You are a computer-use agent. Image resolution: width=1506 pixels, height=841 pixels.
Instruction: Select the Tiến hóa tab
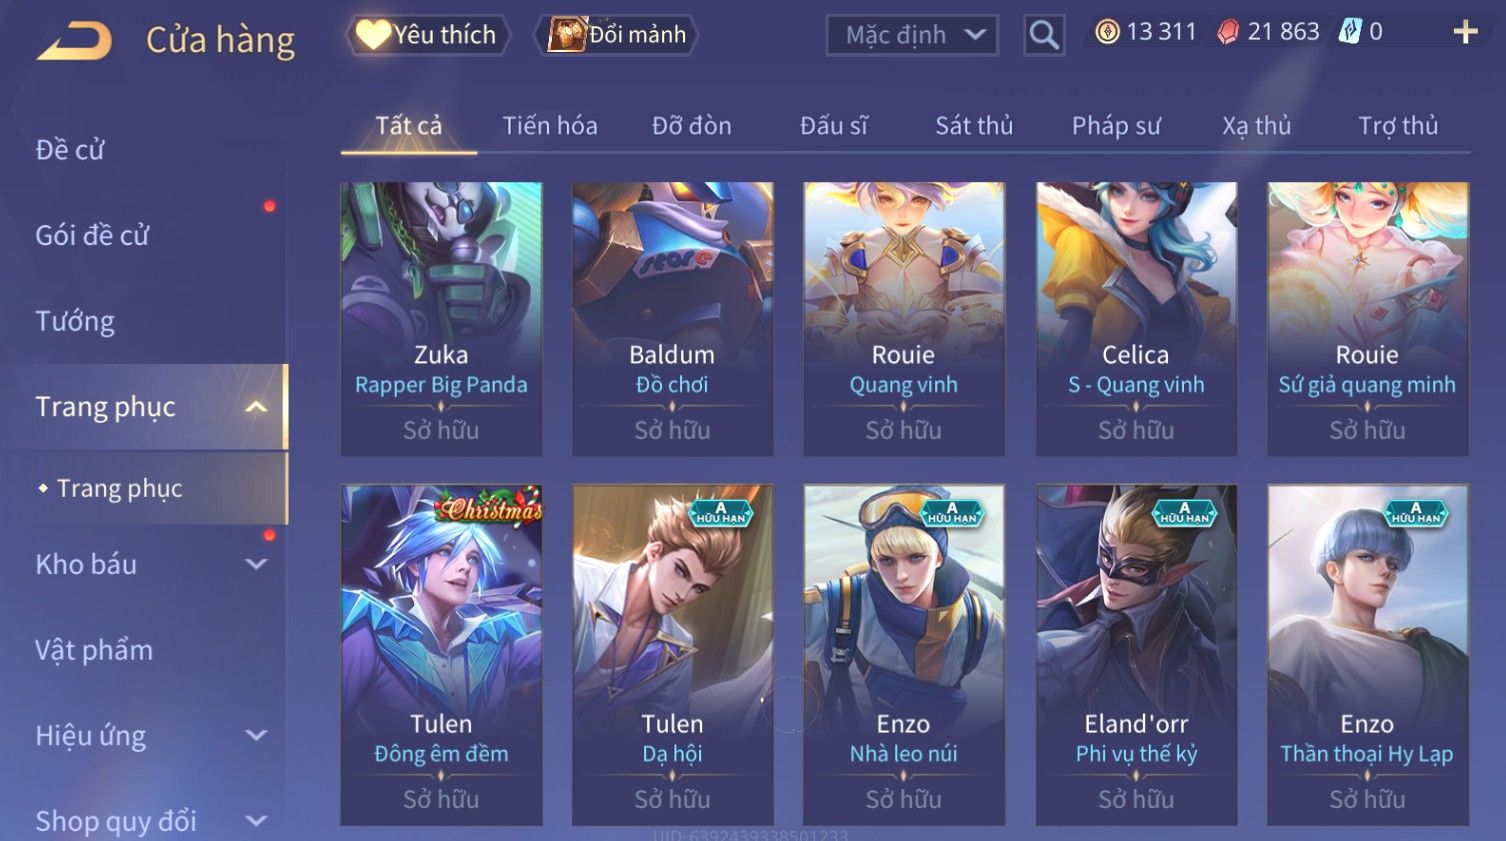(550, 126)
